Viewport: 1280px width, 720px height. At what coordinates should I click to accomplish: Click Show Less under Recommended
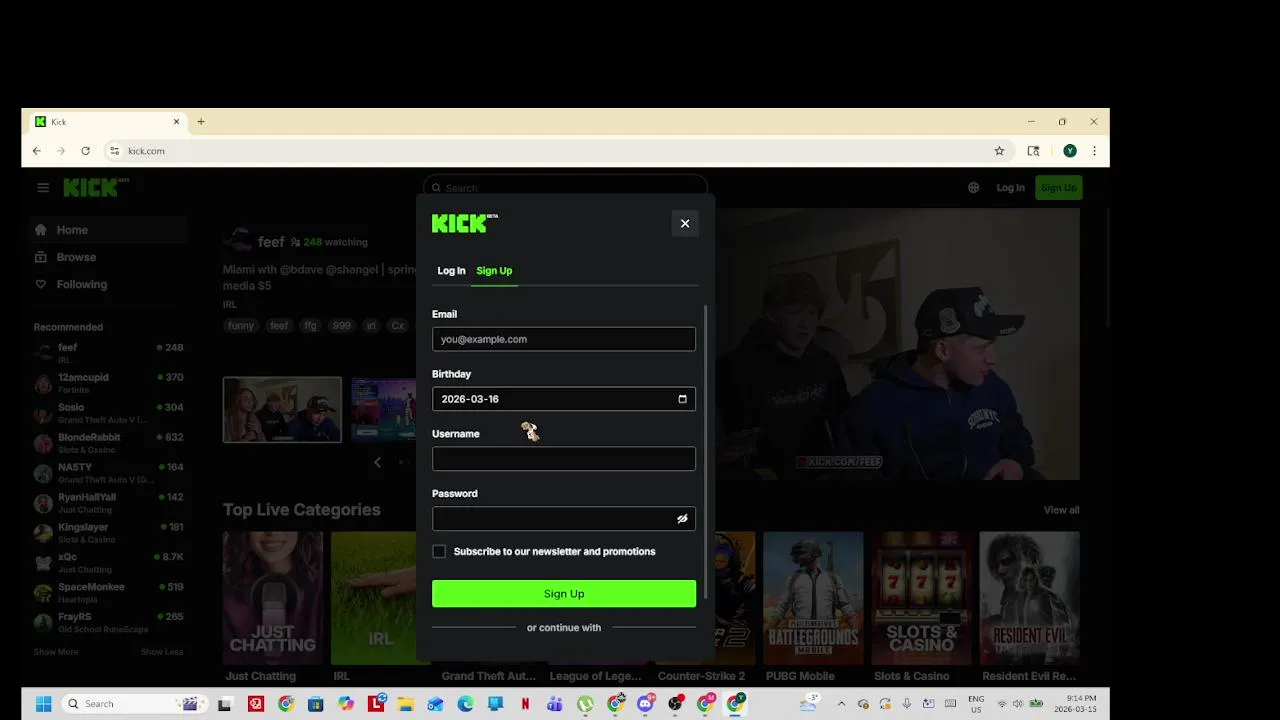tap(162, 652)
